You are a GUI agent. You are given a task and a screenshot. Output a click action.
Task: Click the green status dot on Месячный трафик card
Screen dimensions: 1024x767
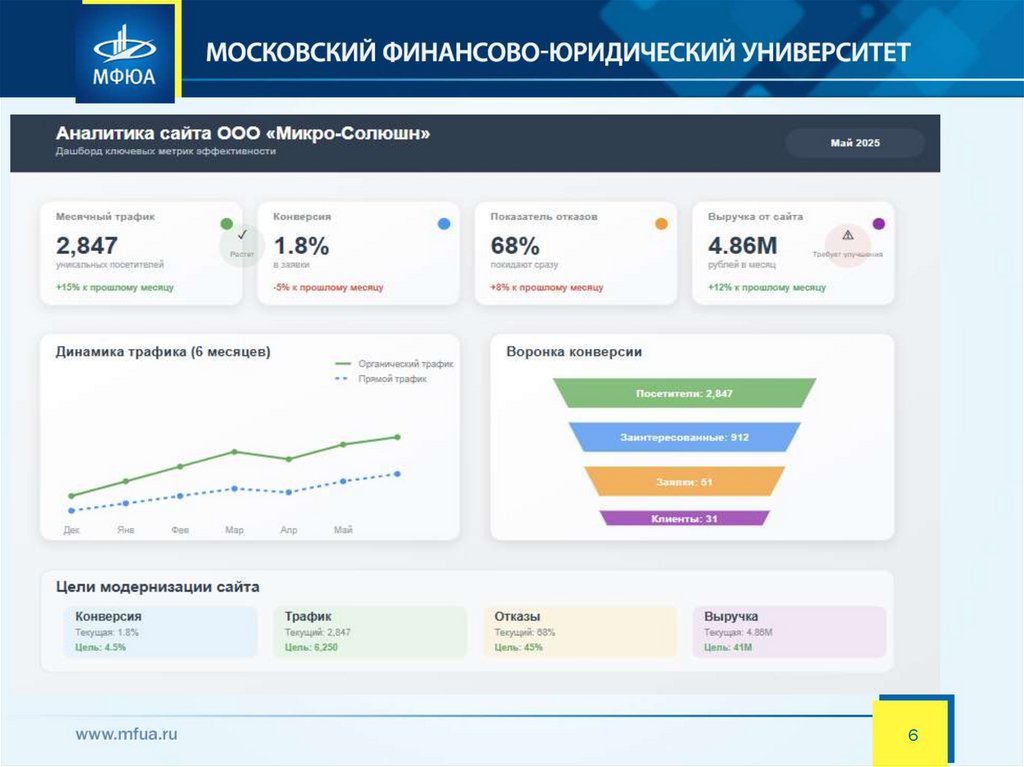pos(227,224)
